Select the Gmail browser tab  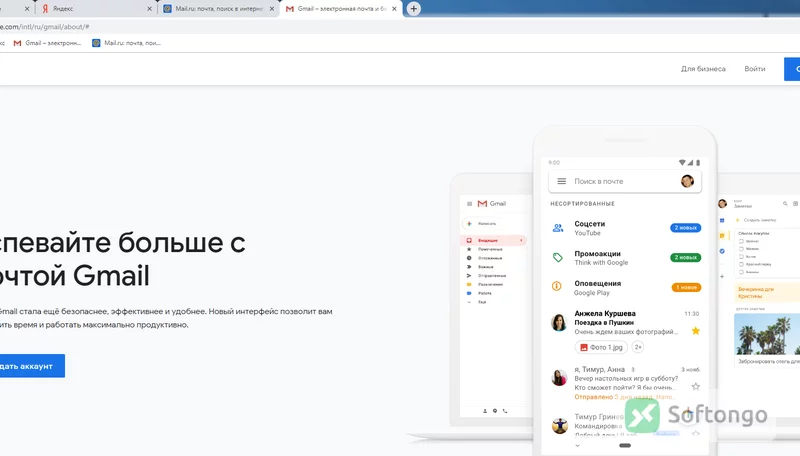coord(341,9)
